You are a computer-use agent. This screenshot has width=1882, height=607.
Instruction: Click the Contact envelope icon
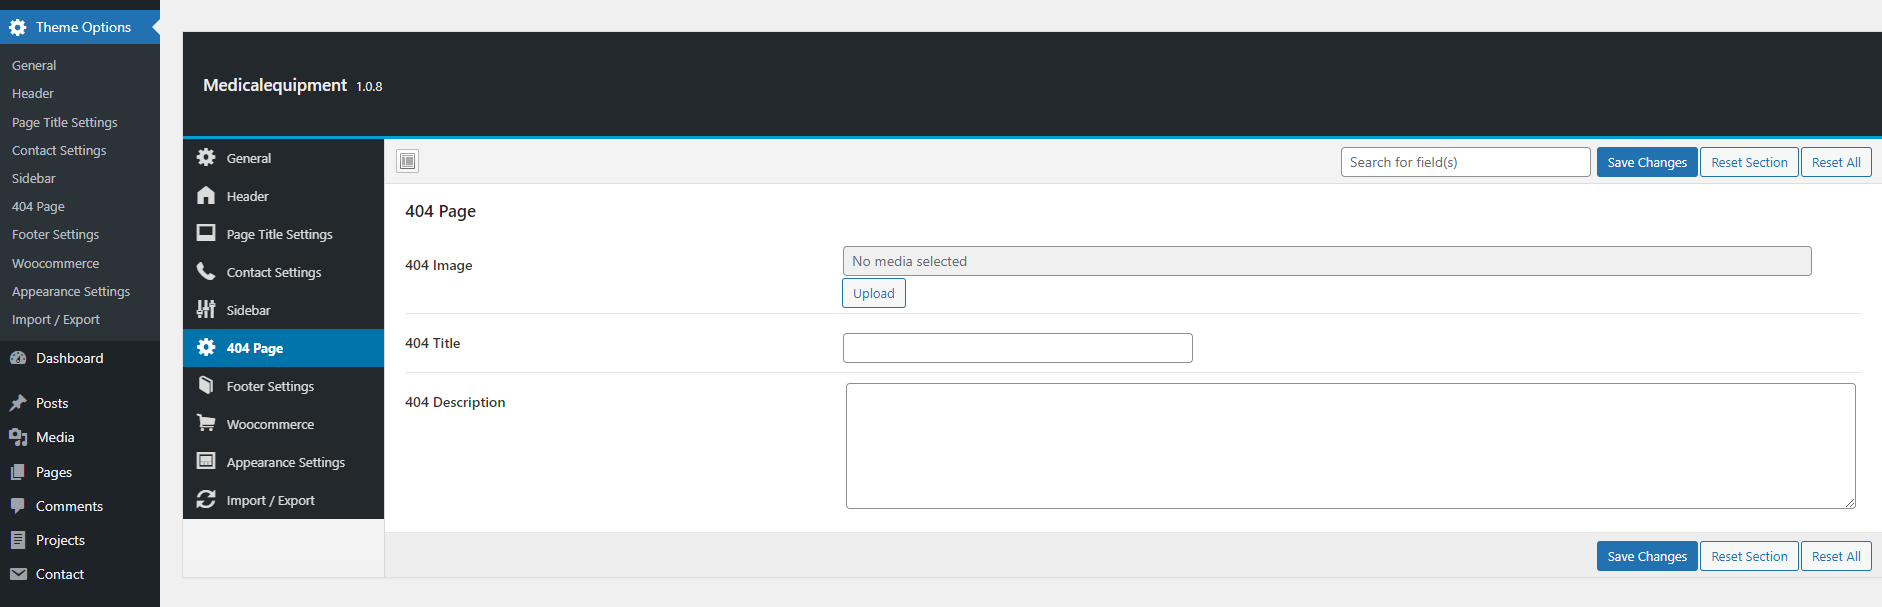(18, 574)
